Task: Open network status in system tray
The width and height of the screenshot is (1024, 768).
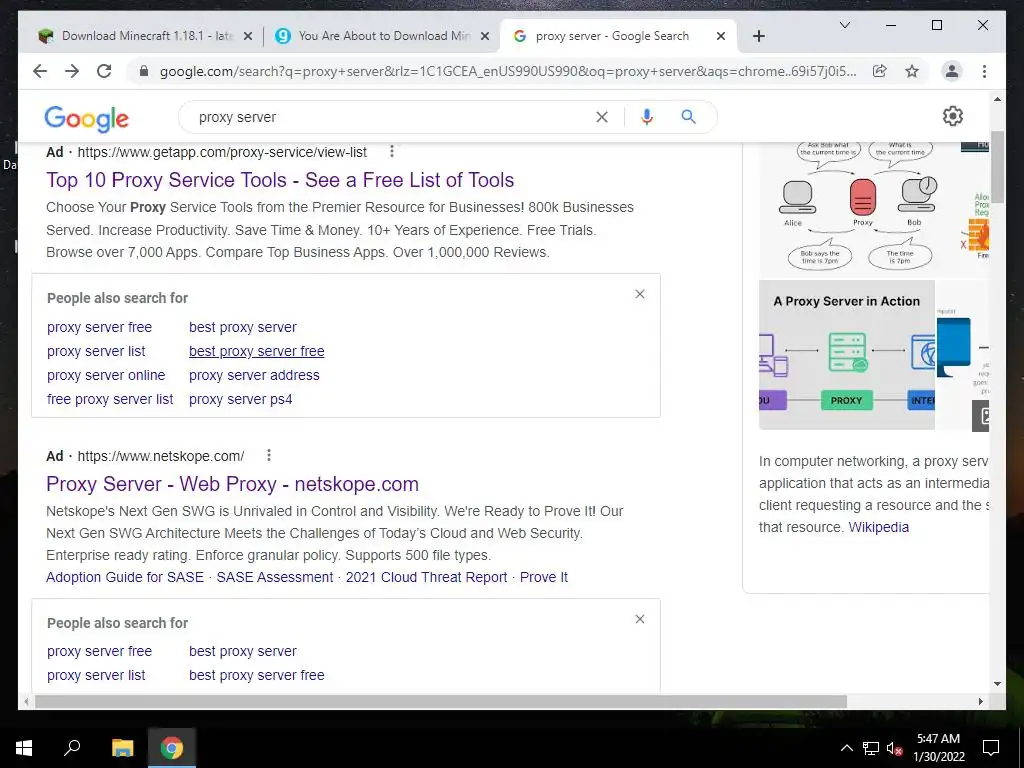Action: (871, 748)
